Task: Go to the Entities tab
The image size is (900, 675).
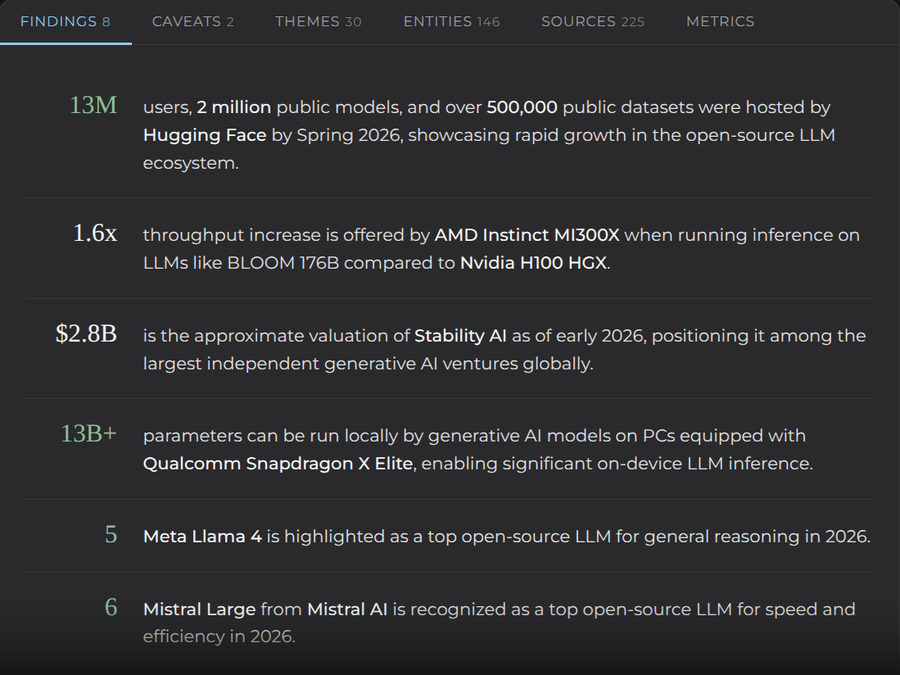Action: tap(452, 22)
